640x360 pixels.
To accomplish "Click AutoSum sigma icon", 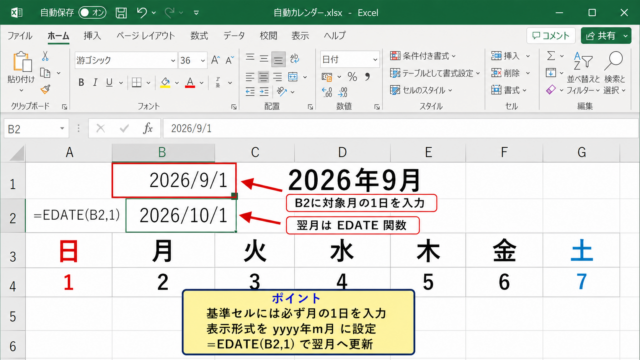I will pyautogui.click(x=551, y=56).
